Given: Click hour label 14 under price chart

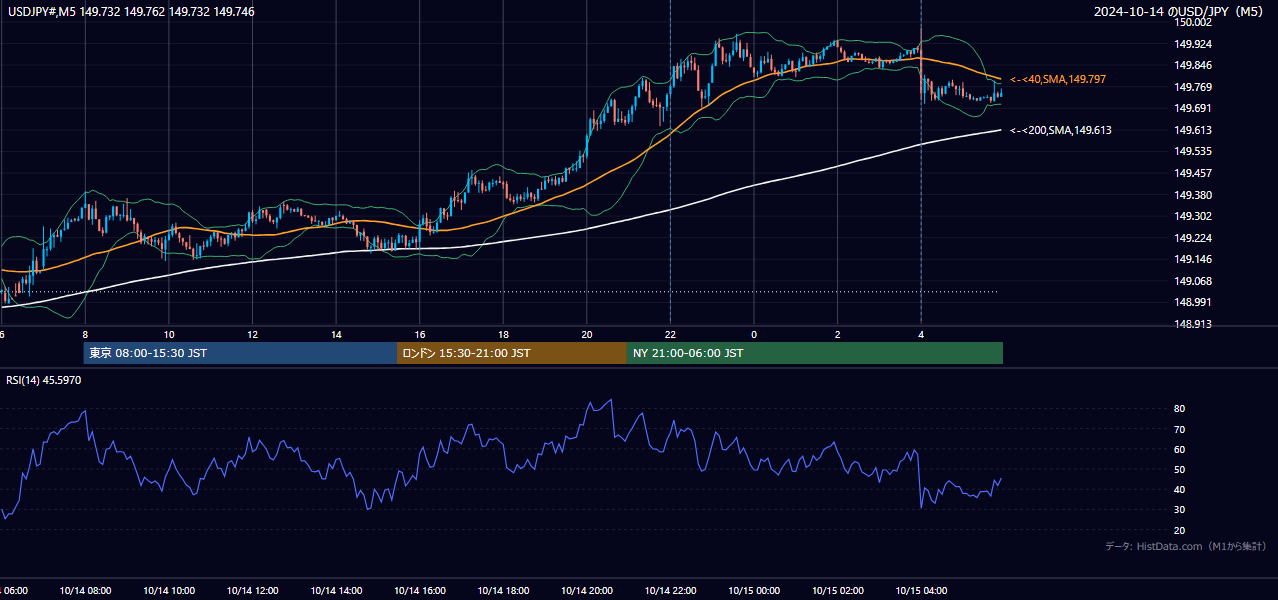Looking at the screenshot, I should tap(337, 334).
